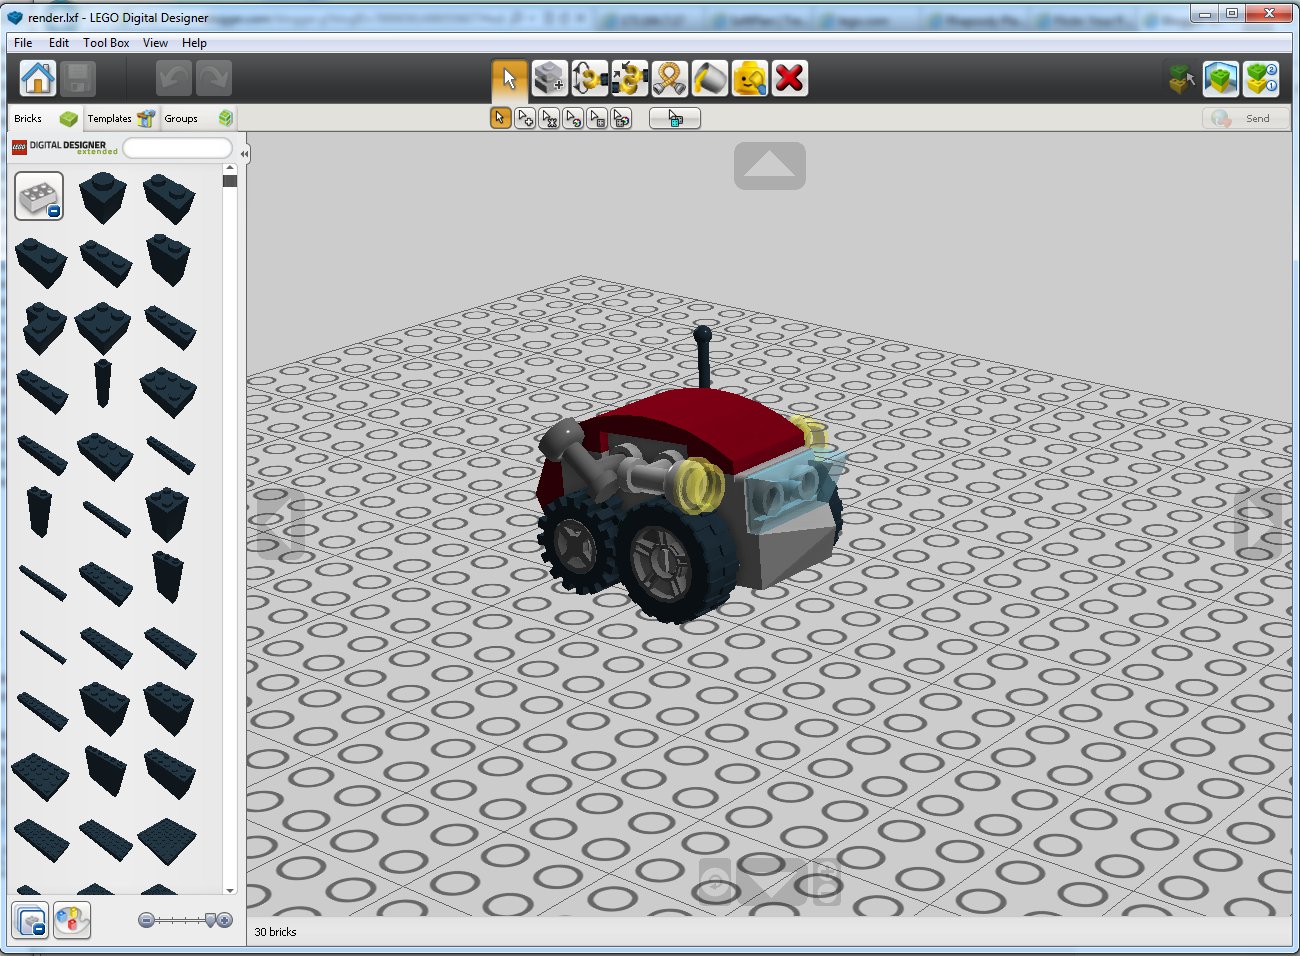Expand the camera view upward arrow
1300x956 pixels.
pos(770,165)
